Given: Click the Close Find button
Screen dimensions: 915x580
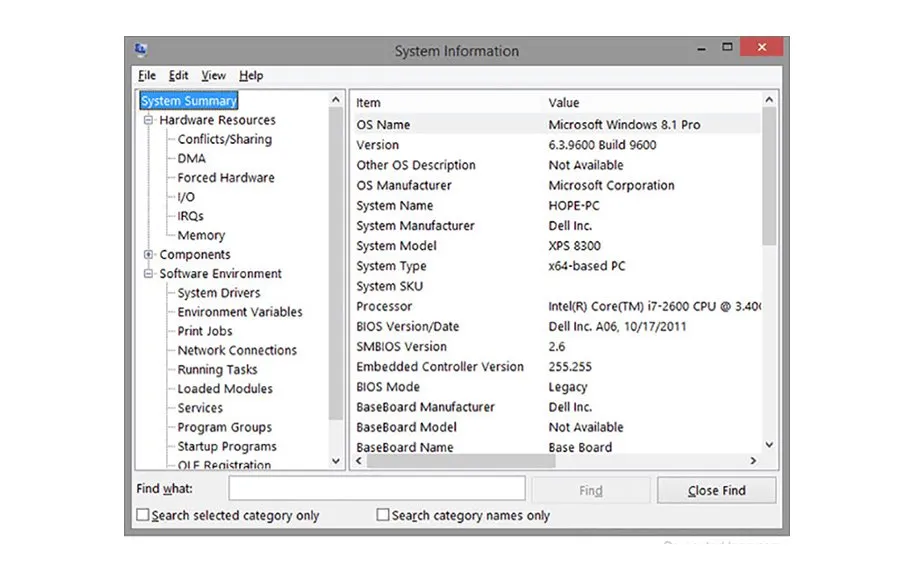Looking at the screenshot, I should pyautogui.click(x=716, y=490).
